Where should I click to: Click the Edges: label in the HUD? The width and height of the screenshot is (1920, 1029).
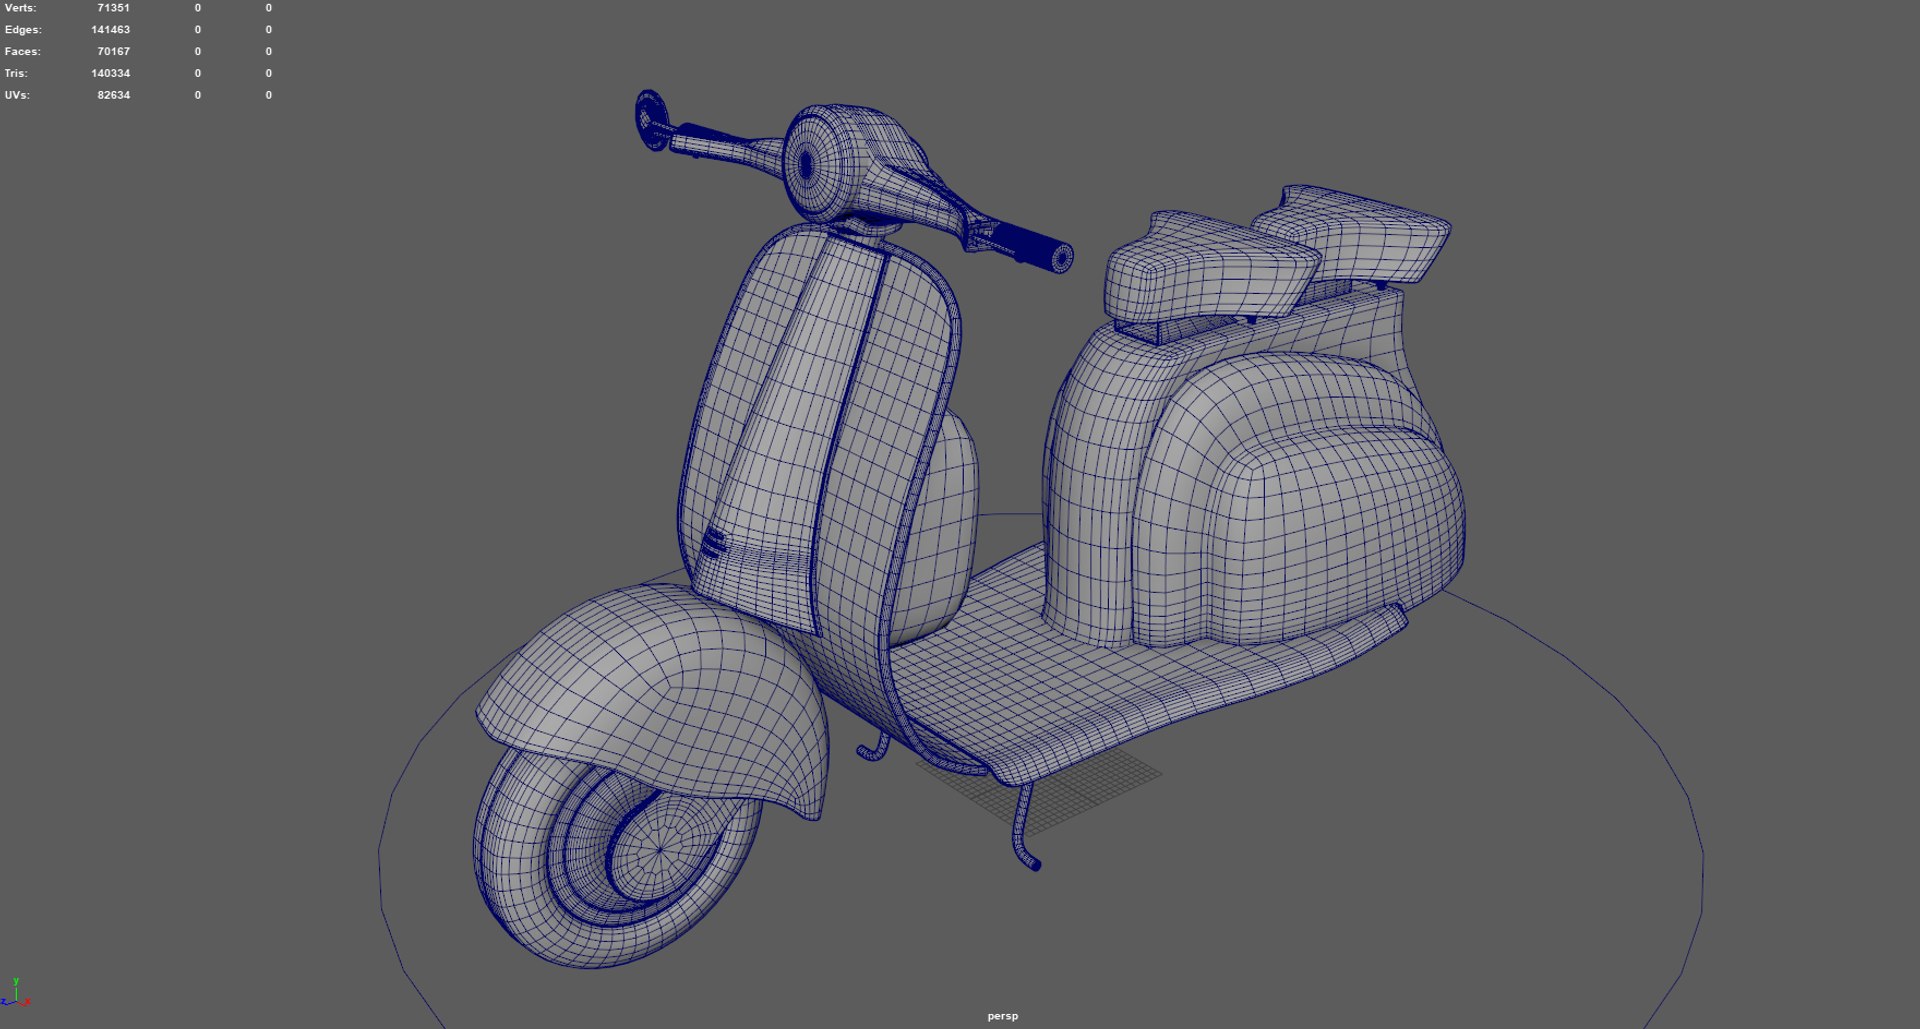[x=23, y=30]
